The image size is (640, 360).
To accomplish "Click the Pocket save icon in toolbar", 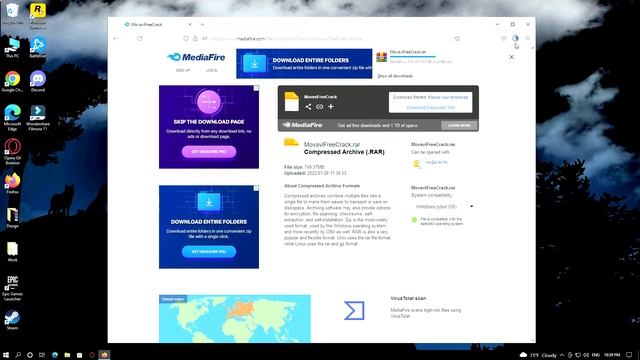I will coord(503,38).
